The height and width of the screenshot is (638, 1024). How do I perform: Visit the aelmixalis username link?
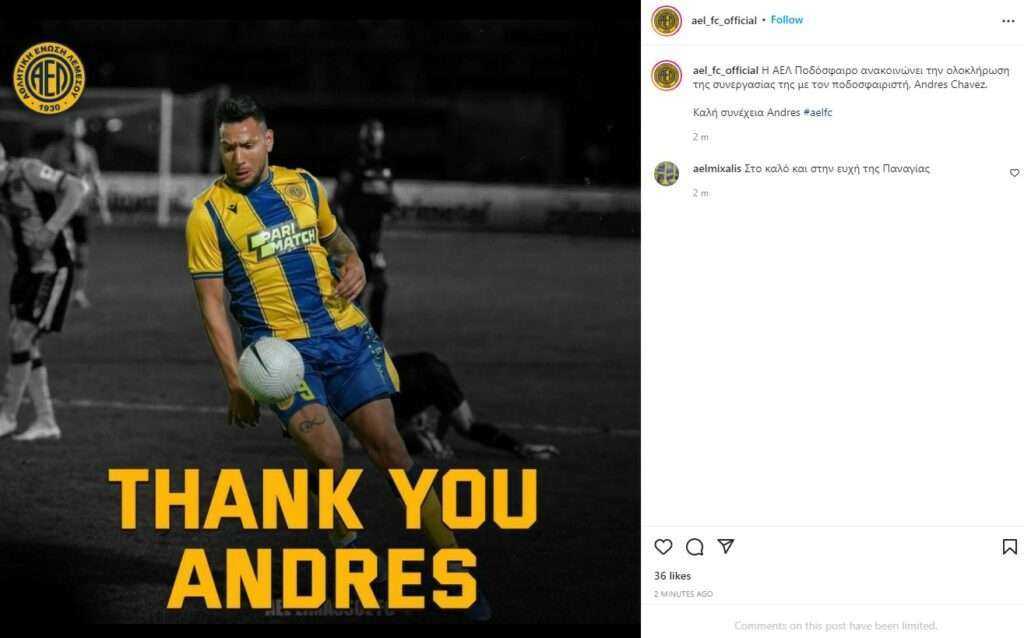[x=717, y=168]
